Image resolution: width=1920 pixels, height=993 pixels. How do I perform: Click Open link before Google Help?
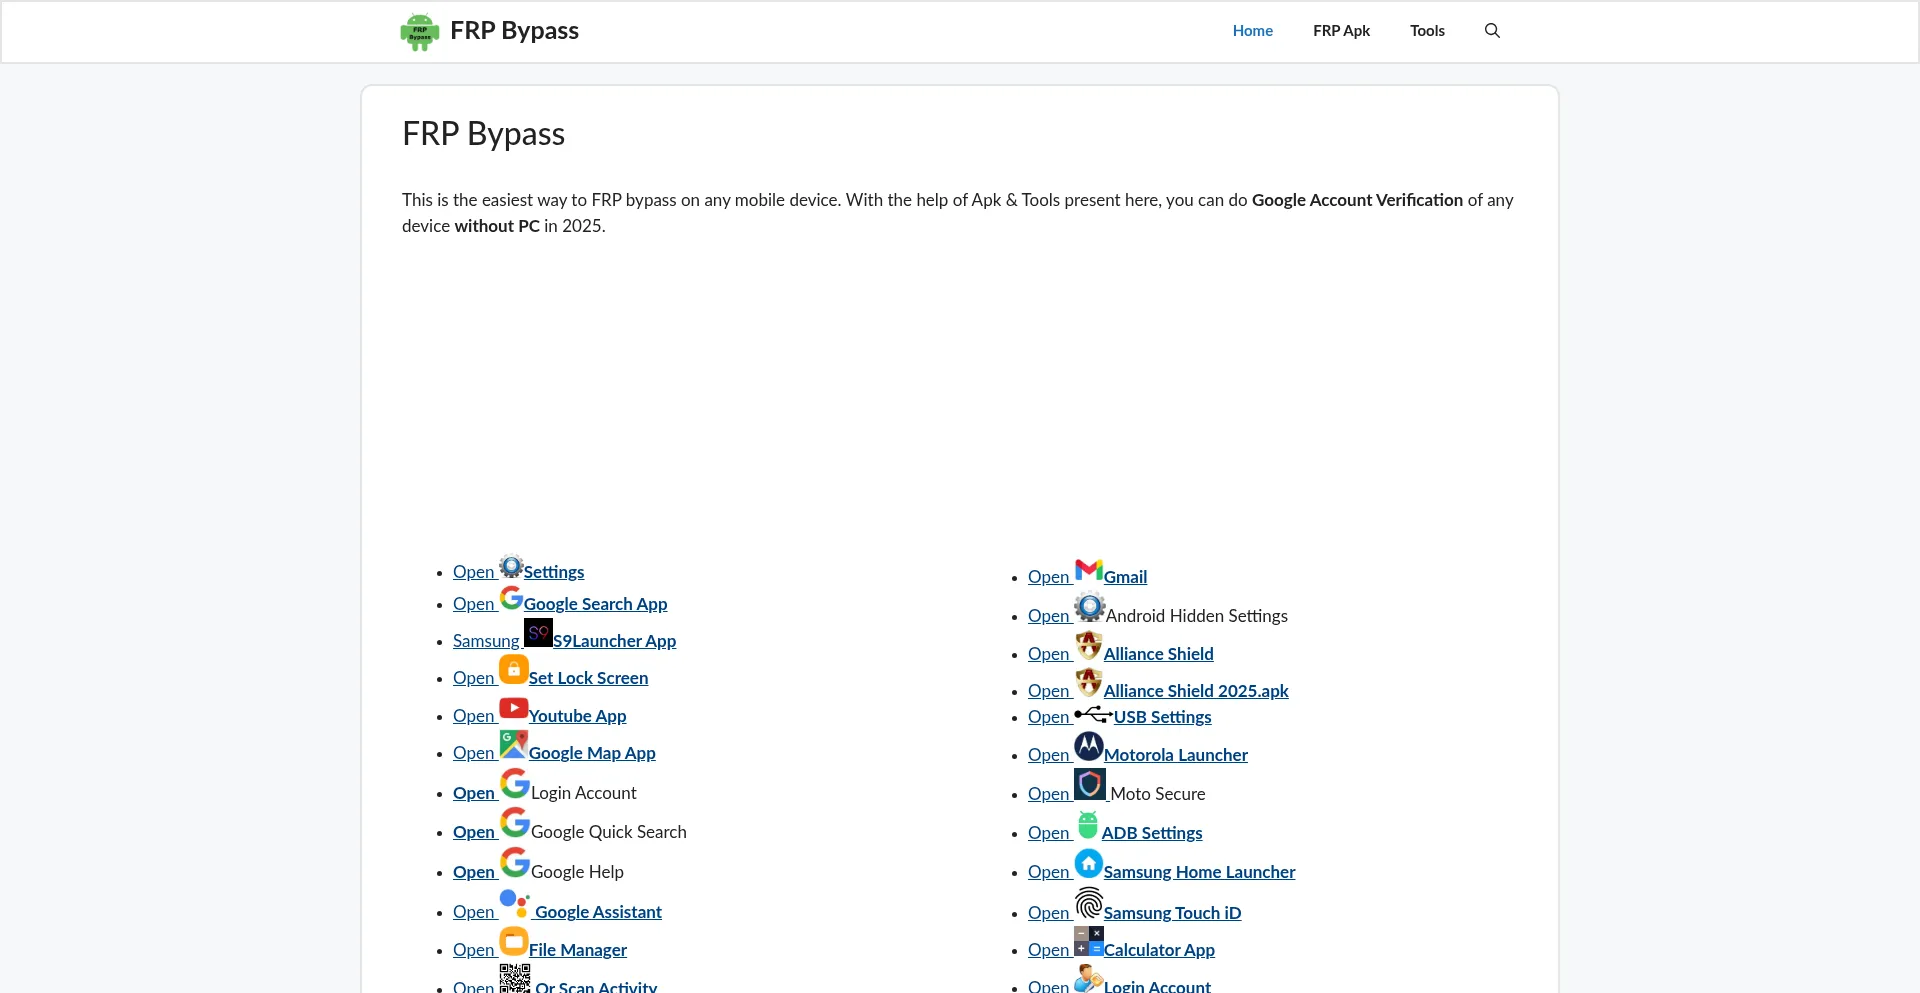pos(474,872)
